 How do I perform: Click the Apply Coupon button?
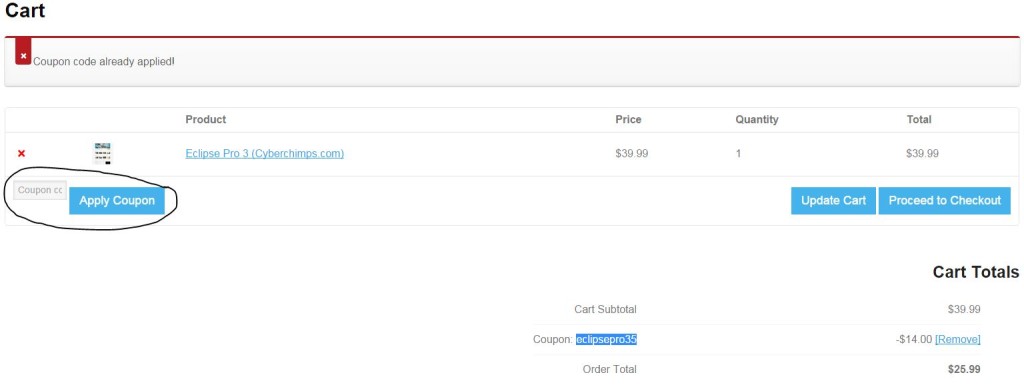117,200
